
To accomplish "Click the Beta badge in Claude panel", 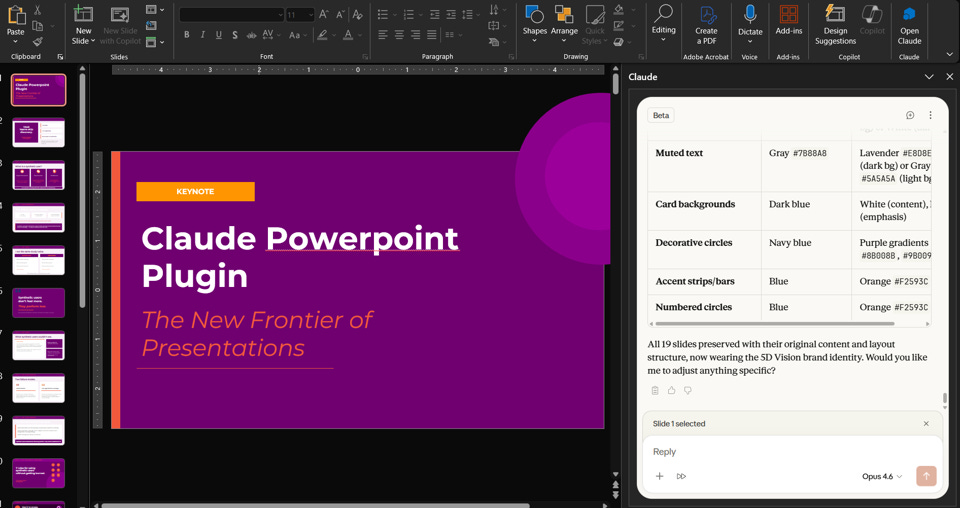I will click(661, 115).
